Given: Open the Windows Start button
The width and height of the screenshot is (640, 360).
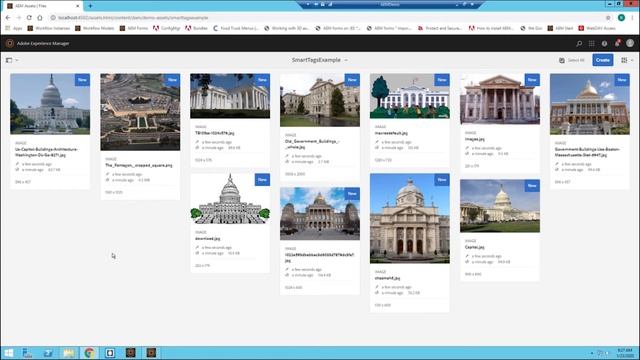Looking at the screenshot, I should click(8, 353).
